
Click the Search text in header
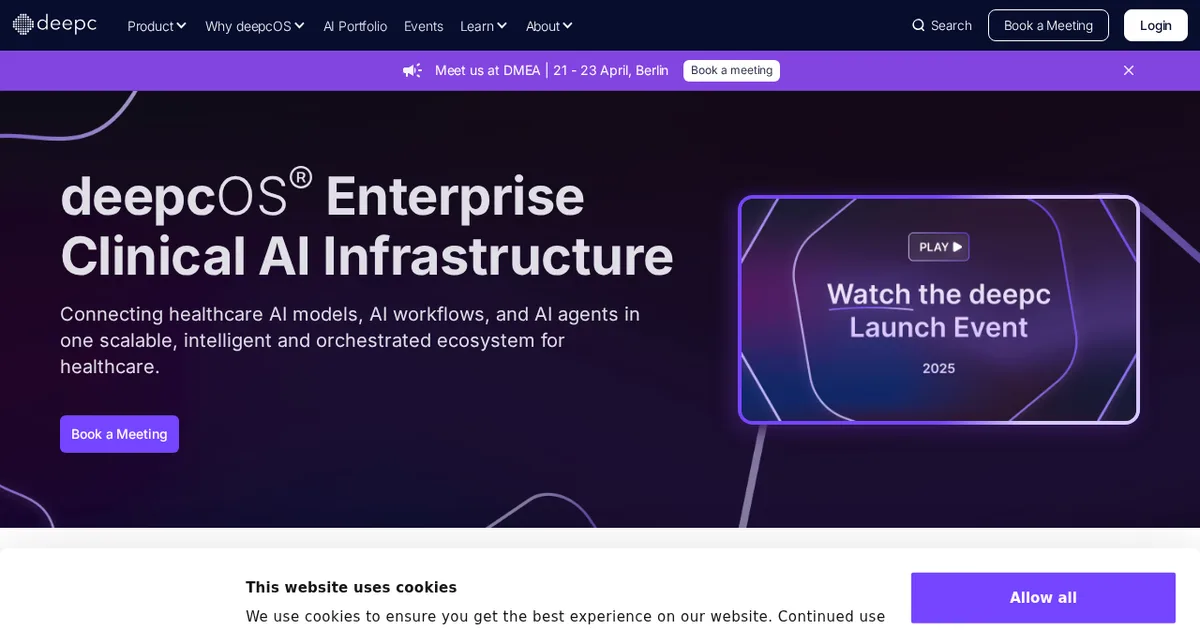[x=951, y=26]
